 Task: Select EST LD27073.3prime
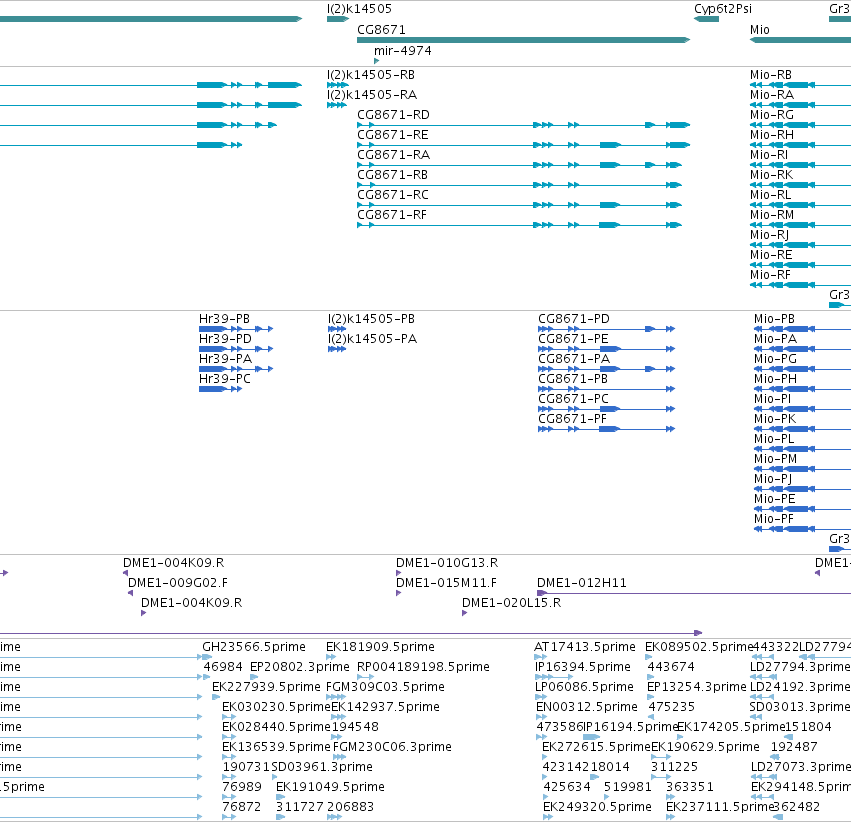pos(764,777)
